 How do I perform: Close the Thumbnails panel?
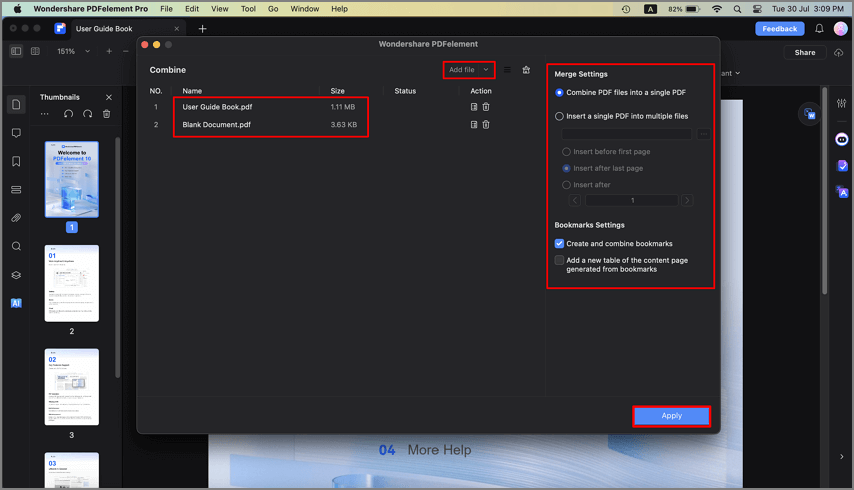pyautogui.click(x=109, y=97)
